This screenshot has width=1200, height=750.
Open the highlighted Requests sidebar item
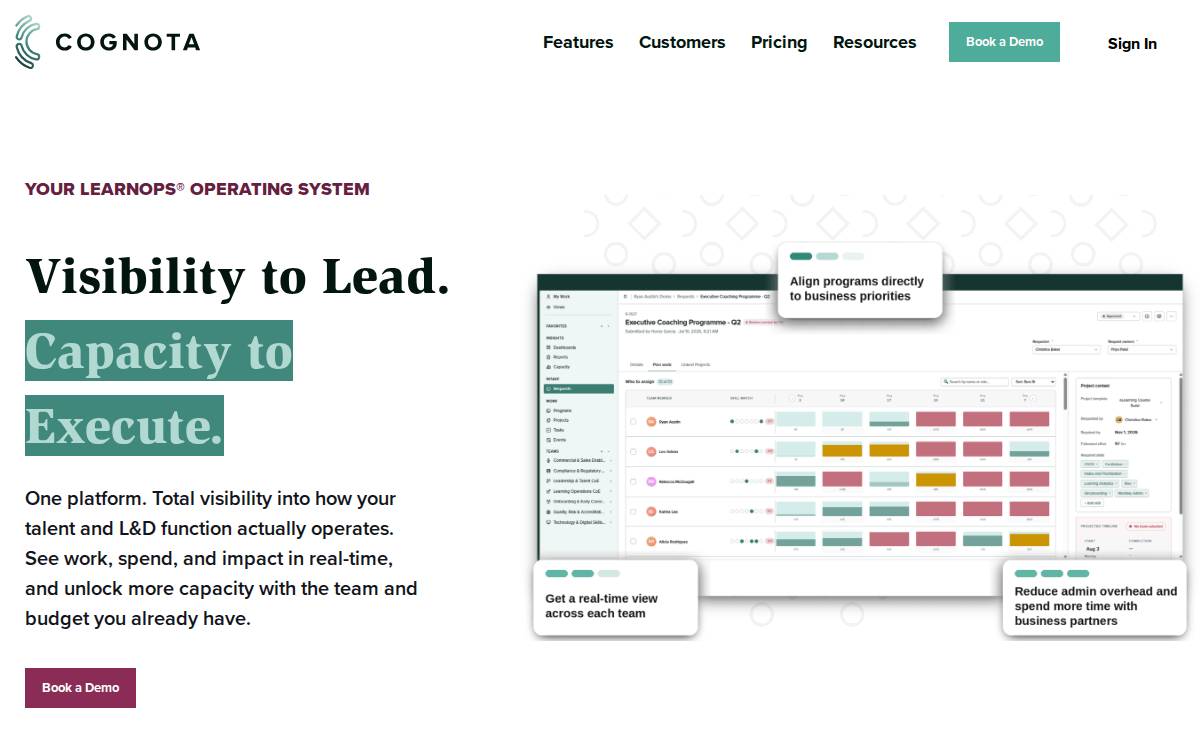coord(579,389)
